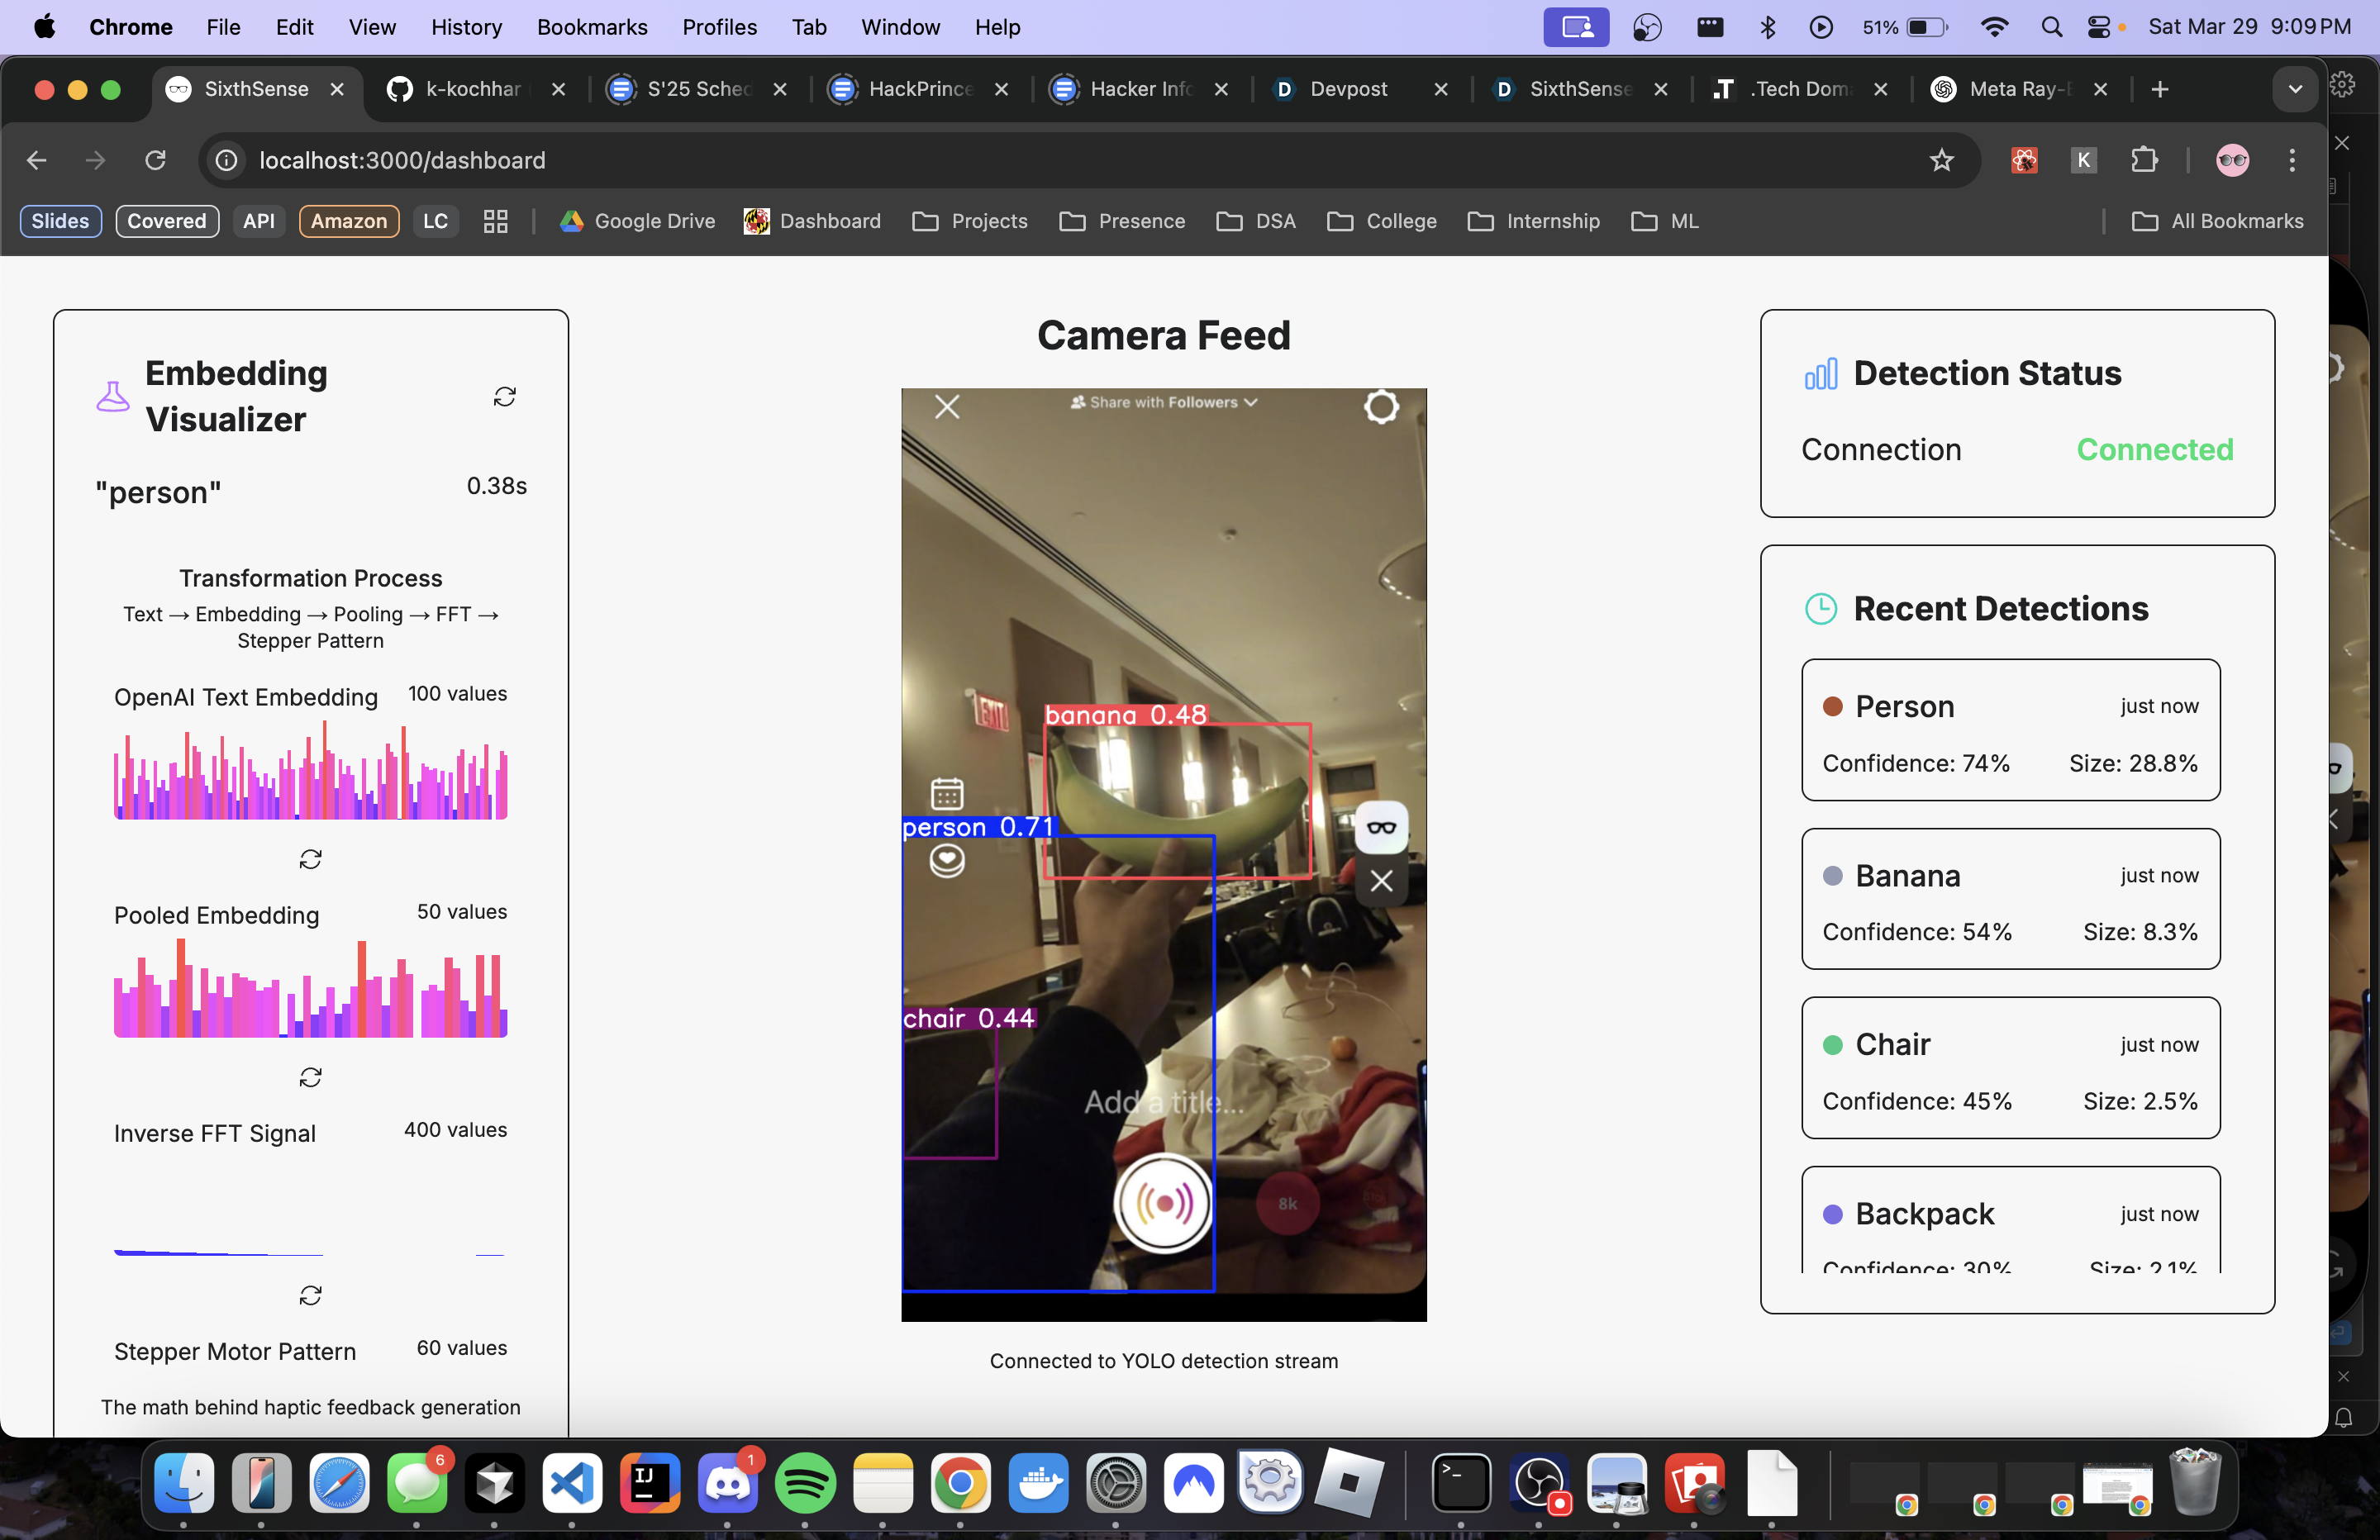Click refresh icon below Inverse FFT Signal chart

310,1295
